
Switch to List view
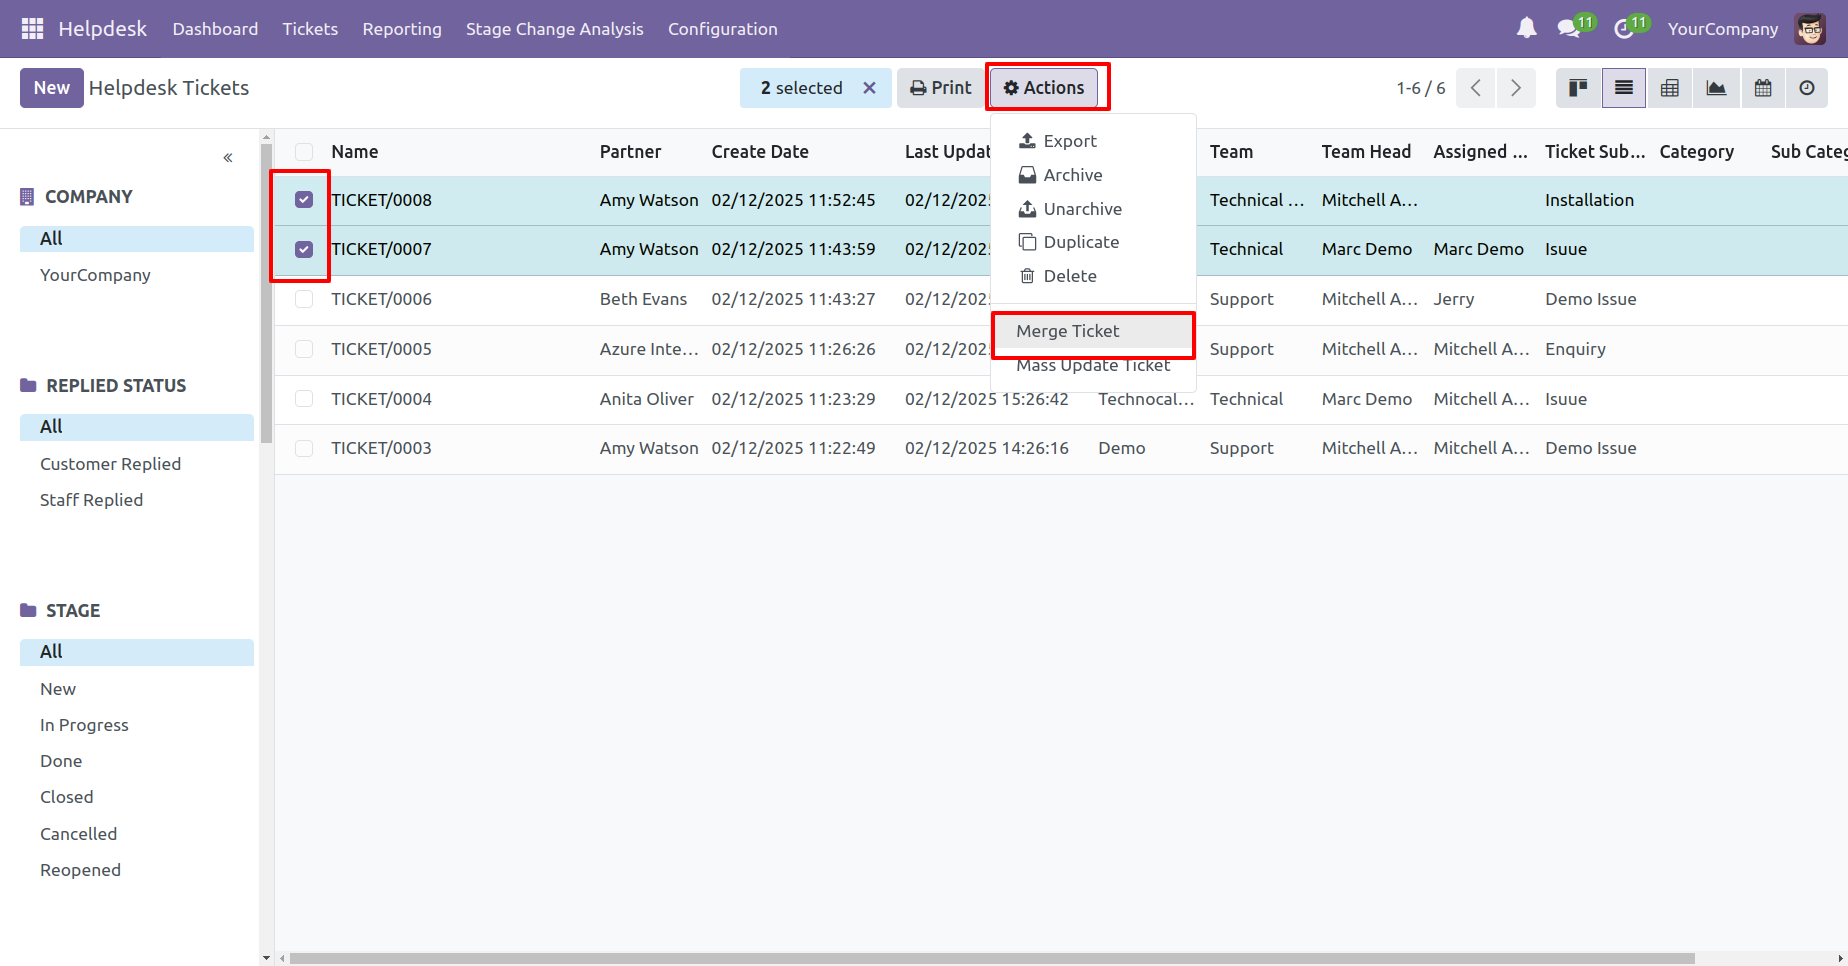coord(1624,88)
